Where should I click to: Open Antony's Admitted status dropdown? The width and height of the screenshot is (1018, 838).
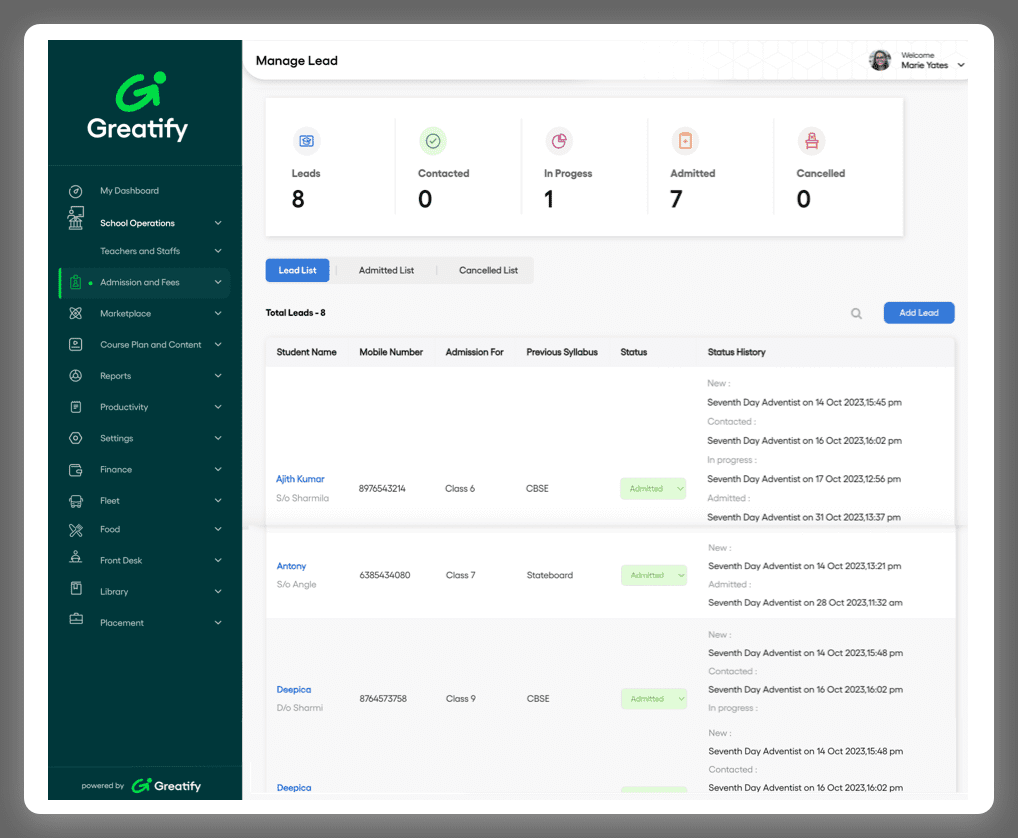point(654,576)
